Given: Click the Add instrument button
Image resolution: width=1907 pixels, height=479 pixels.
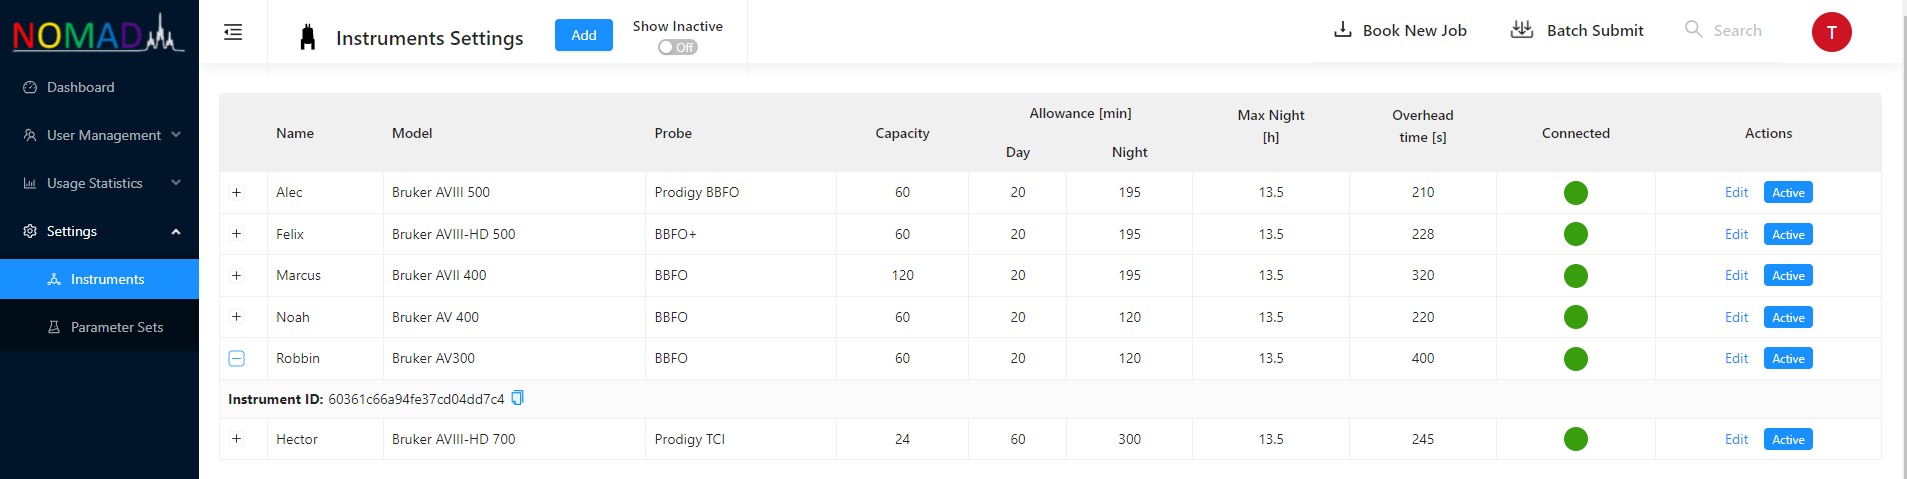Looking at the screenshot, I should (x=584, y=35).
